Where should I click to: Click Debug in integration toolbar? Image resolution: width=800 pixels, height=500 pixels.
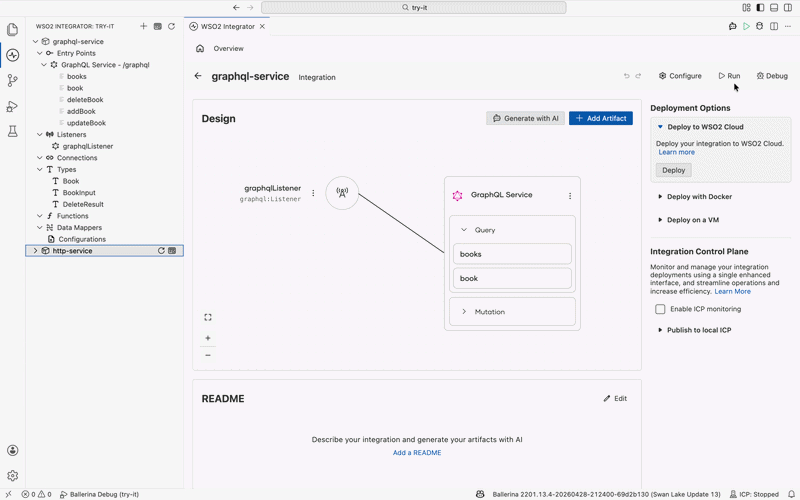(x=772, y=76)
